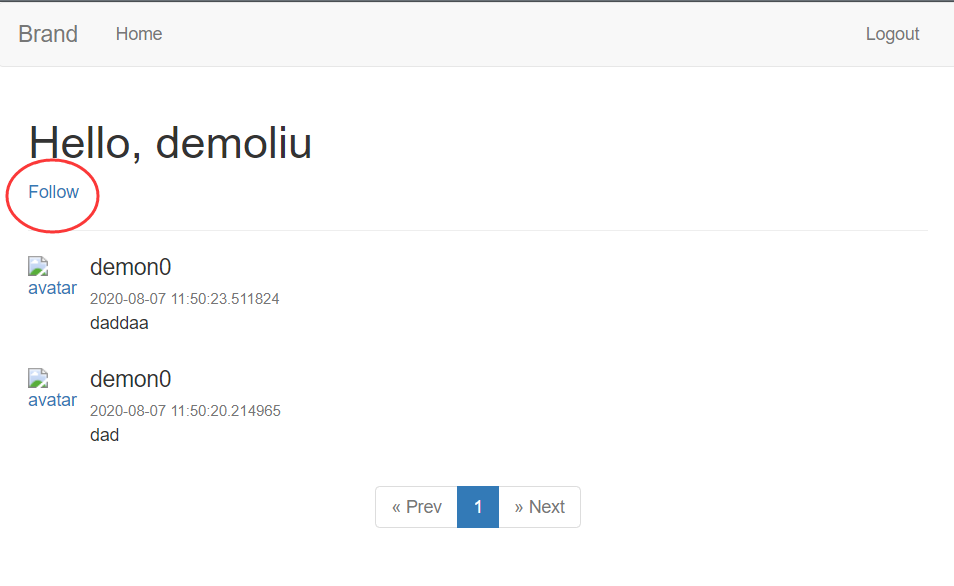Go to next page with » Next
954x586 pixels.
540,507
